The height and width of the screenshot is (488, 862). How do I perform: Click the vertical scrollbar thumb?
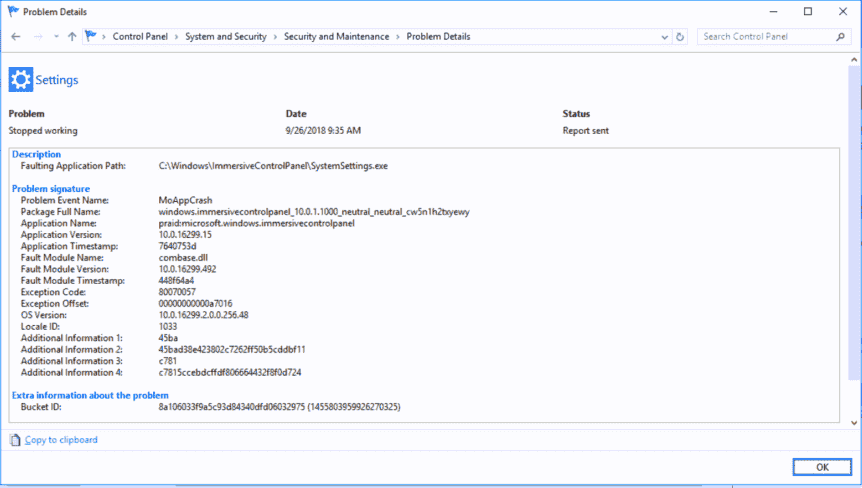coord(854,223)
